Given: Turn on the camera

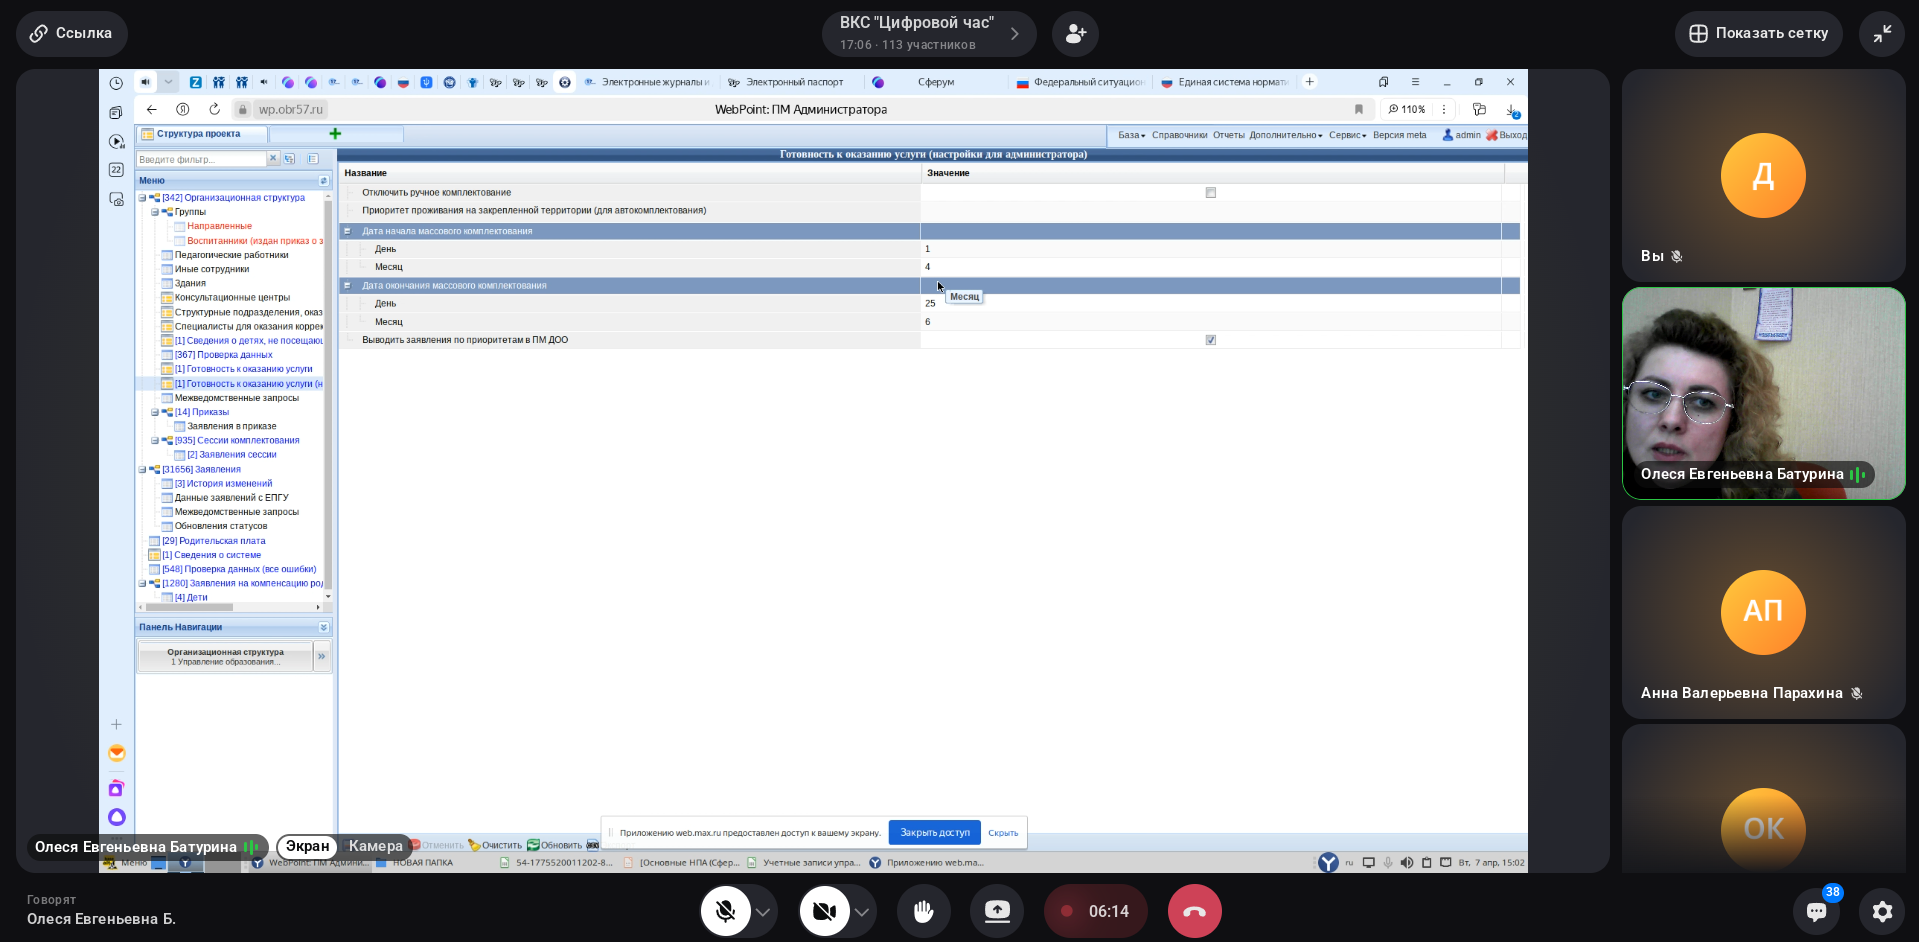Looking at the screenshot, I should tap(824, 911).
